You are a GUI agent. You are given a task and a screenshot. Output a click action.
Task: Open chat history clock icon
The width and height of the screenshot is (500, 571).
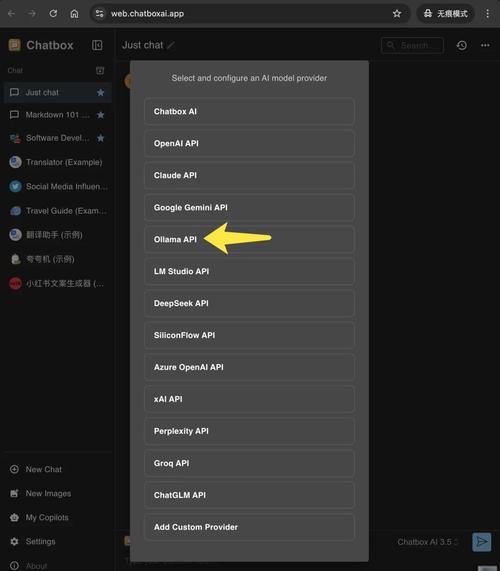pos(462,45)
